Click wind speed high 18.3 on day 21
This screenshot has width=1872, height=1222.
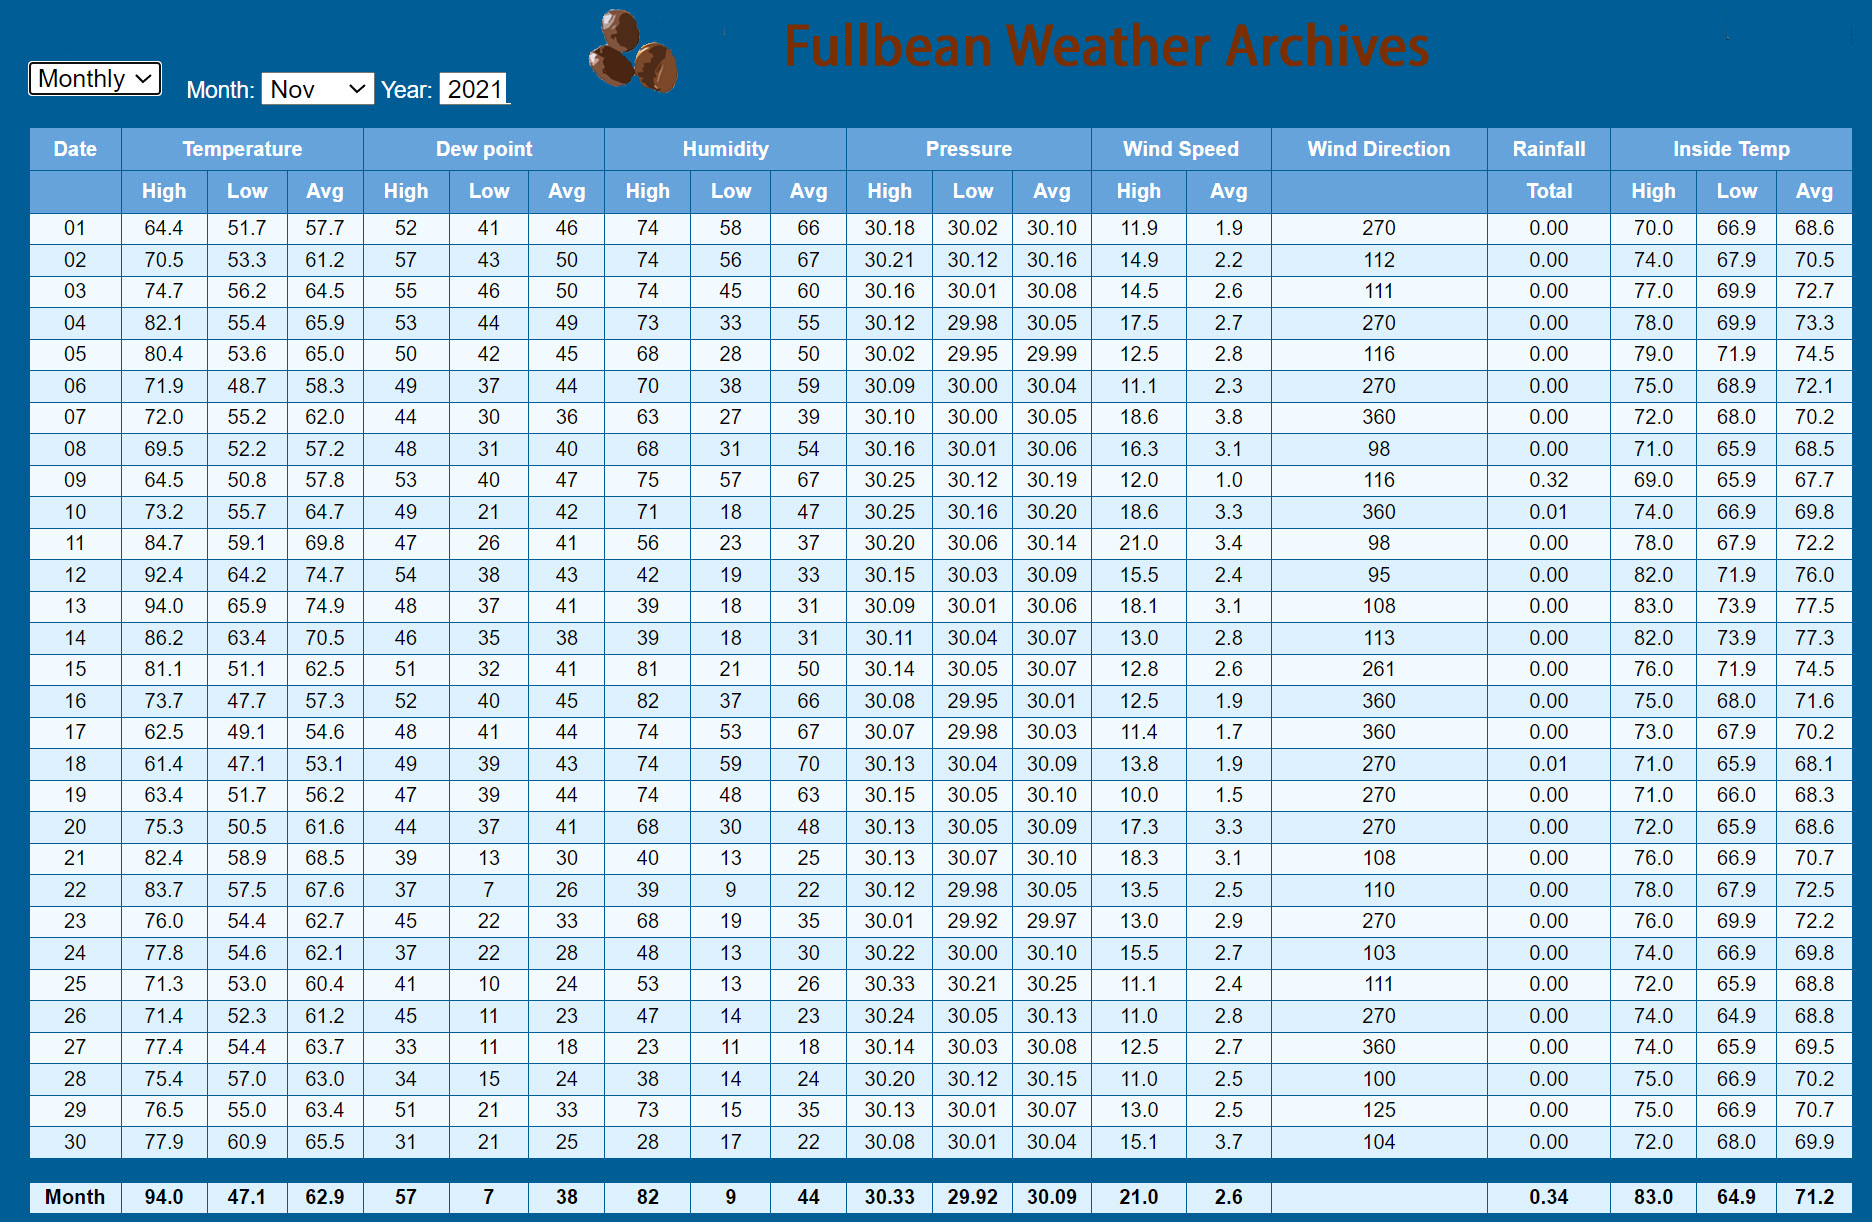click(x=1139, y=858)
